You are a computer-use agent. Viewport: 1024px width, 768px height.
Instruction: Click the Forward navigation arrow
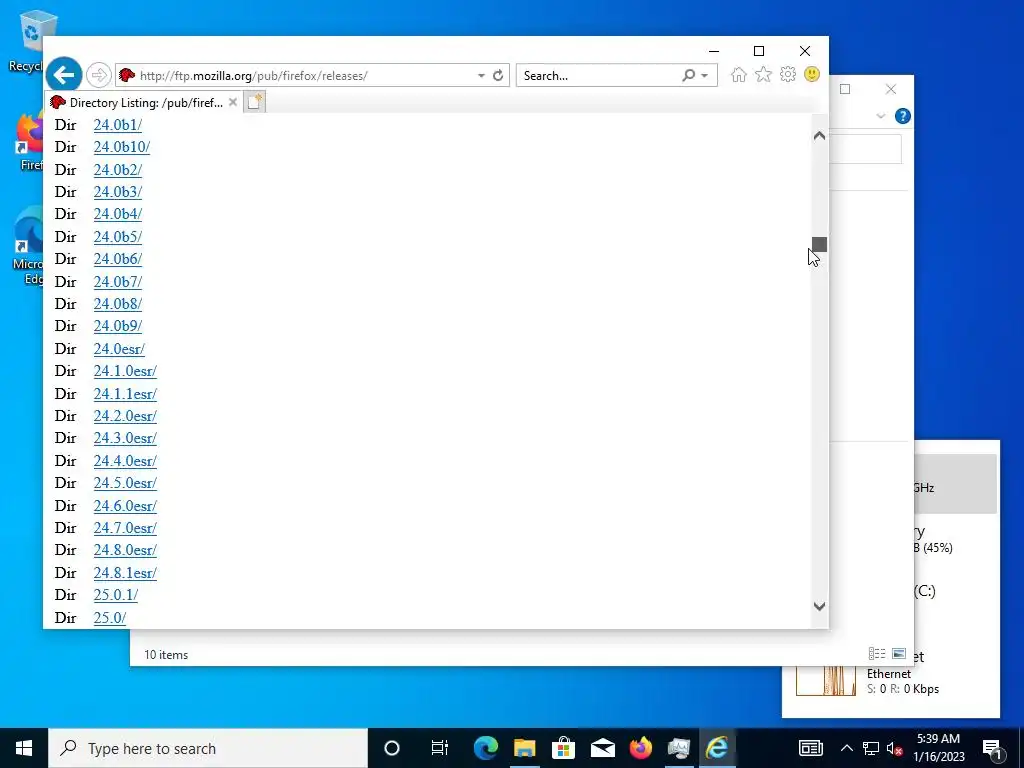99,75
